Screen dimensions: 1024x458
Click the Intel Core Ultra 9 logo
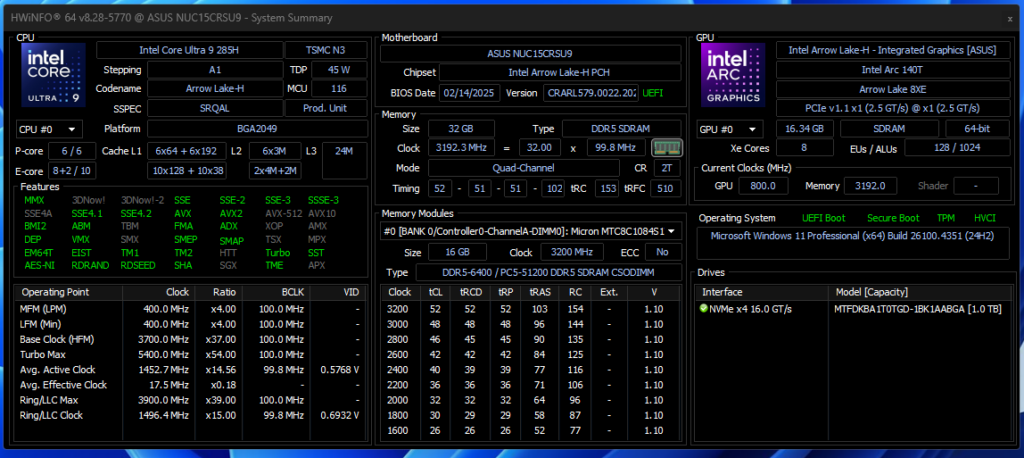point(54,74)
